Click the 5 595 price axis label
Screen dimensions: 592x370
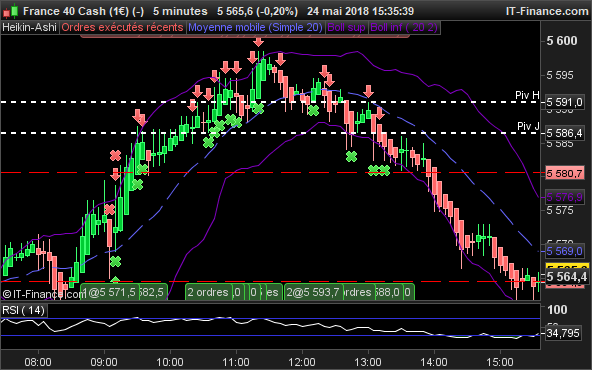click(x=560, y=75)
